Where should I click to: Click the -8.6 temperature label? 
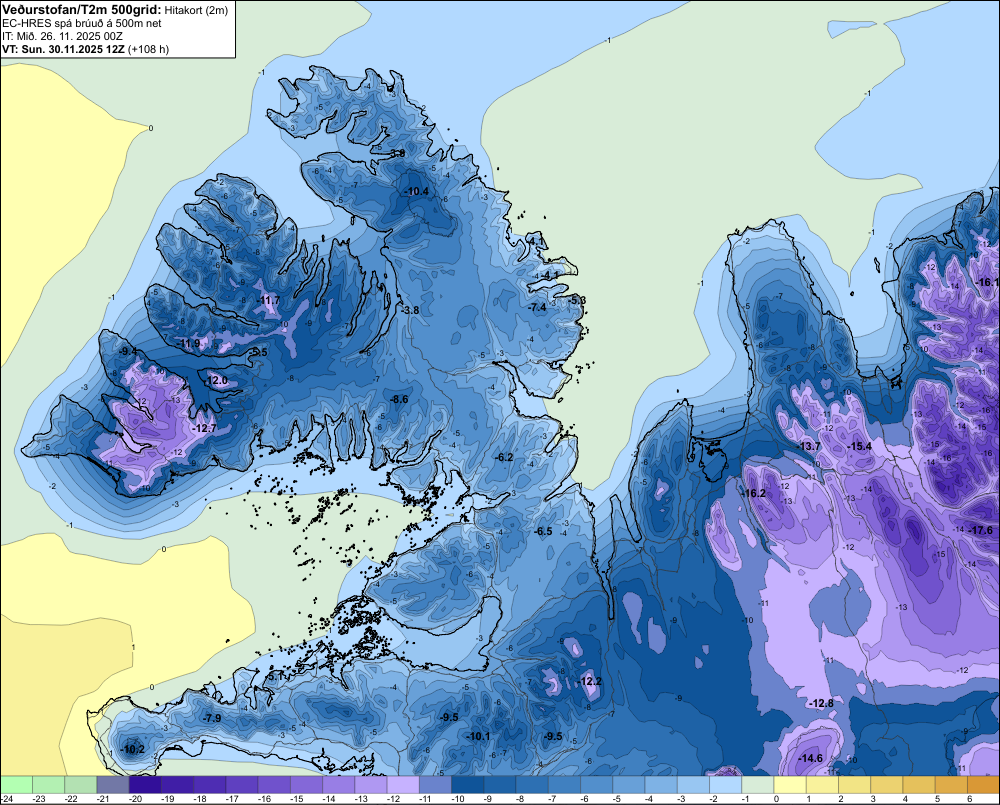pyautogui.click(x=399, y=399)
